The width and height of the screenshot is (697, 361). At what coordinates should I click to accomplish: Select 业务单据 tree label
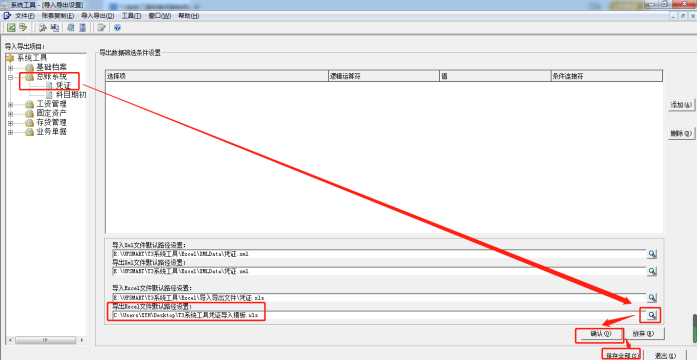click(x=51, y=132)
